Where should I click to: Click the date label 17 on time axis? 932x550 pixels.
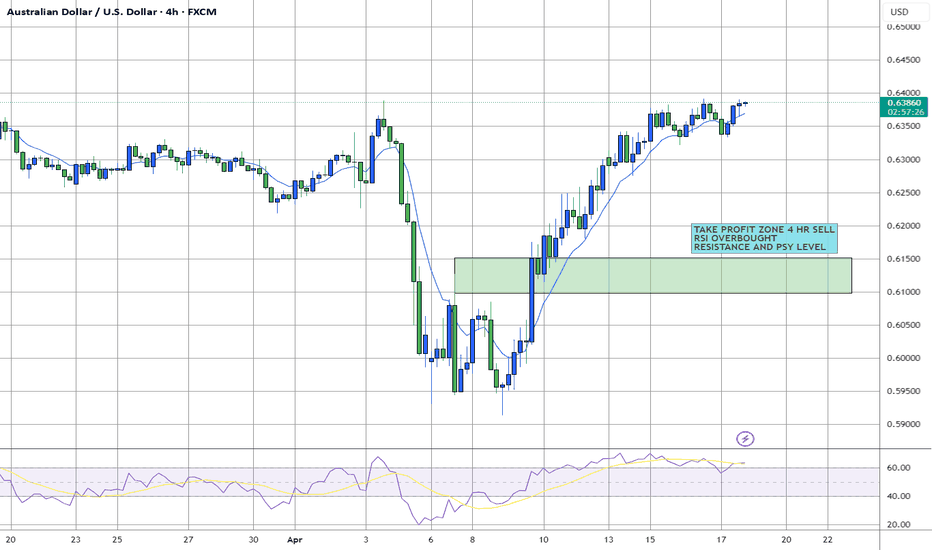click(x=721, y=540)
